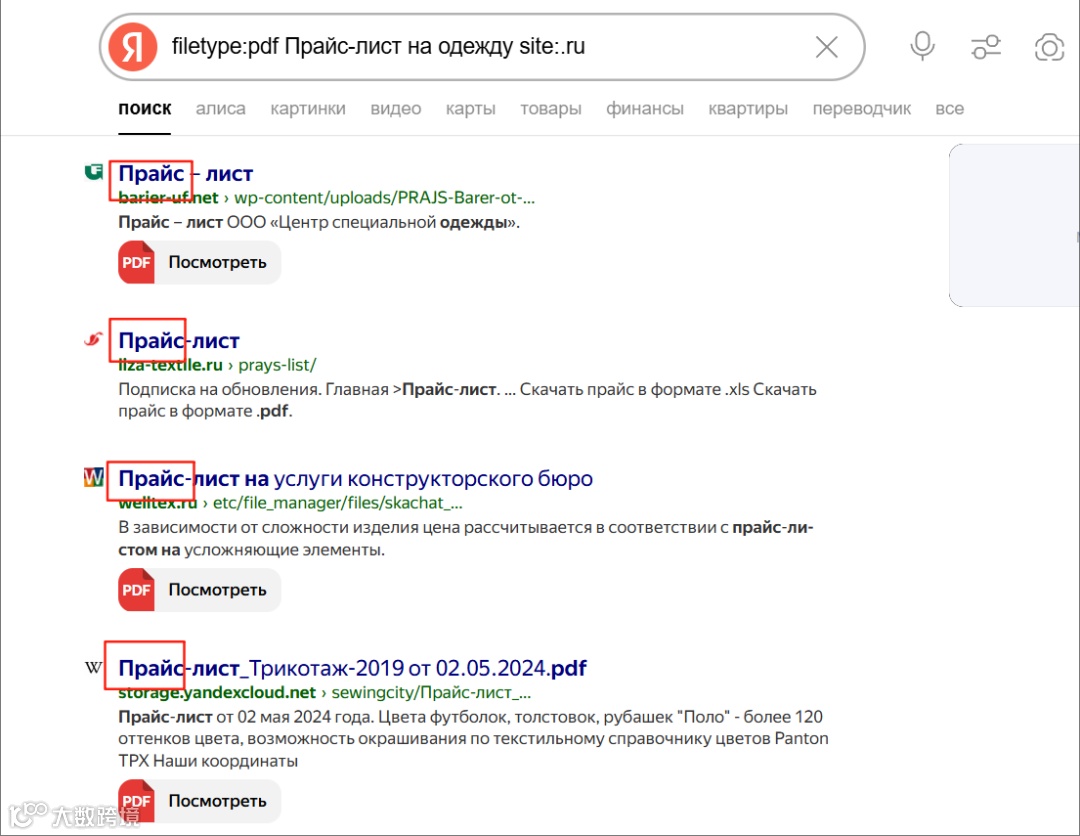Image resolution: width=1080 pixels, height=836 pixels.
Task: Switch to квартиры tab
Action: (748, 109)
